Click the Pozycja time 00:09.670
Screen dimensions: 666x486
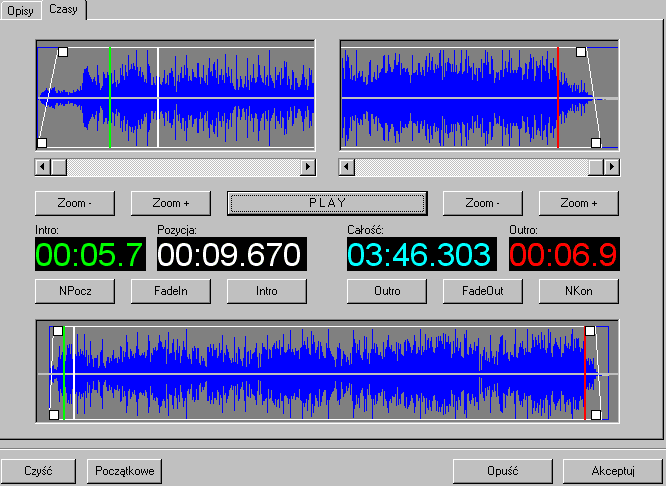click(232, 254)
